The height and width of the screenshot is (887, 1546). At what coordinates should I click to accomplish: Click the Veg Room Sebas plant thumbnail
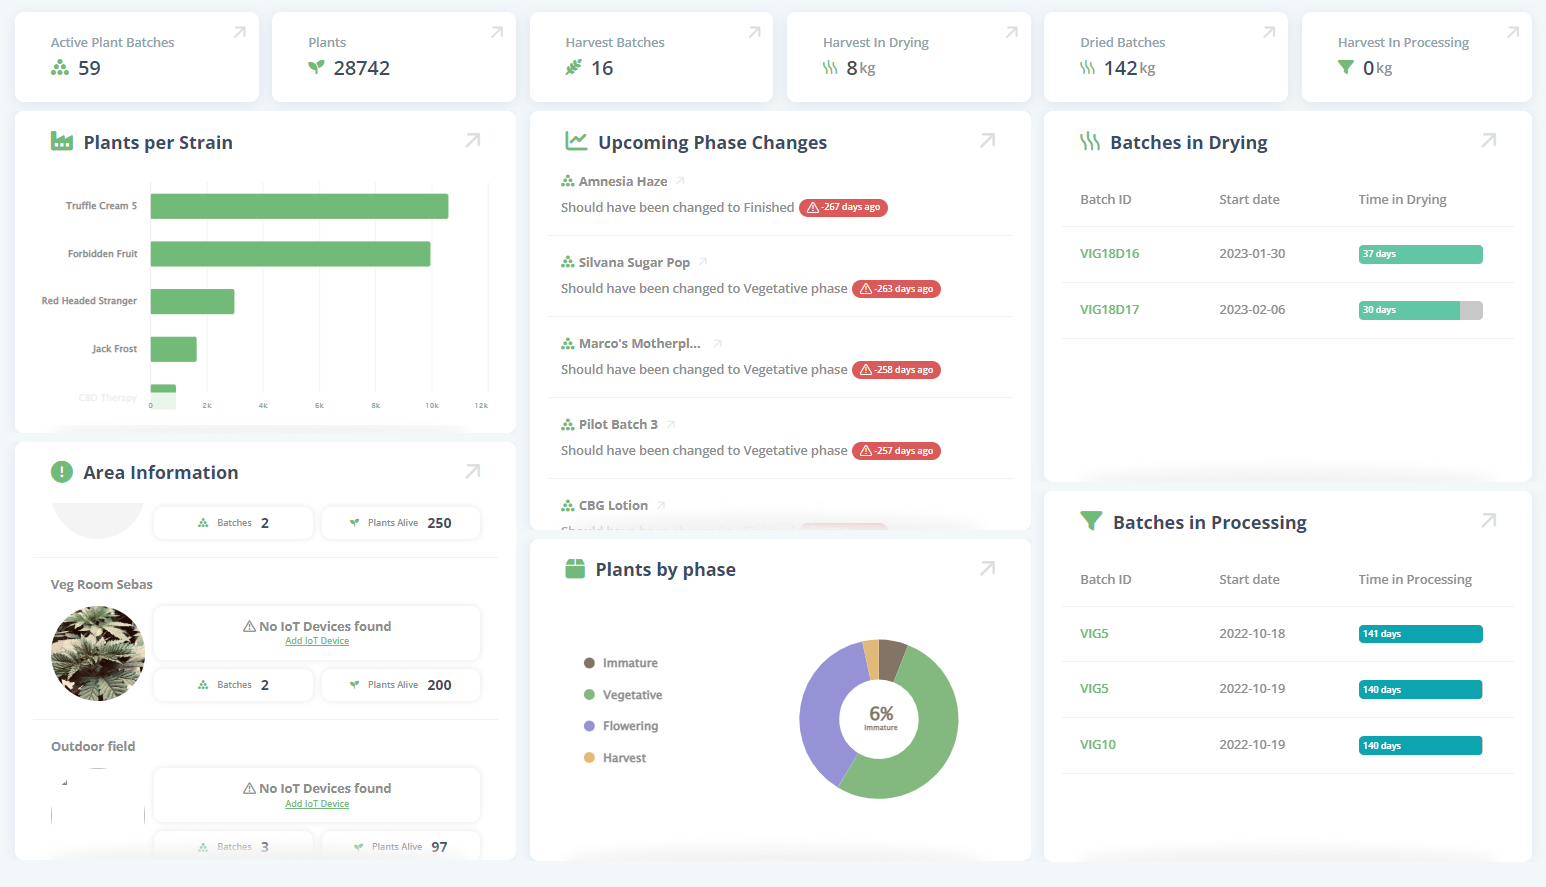98,653
